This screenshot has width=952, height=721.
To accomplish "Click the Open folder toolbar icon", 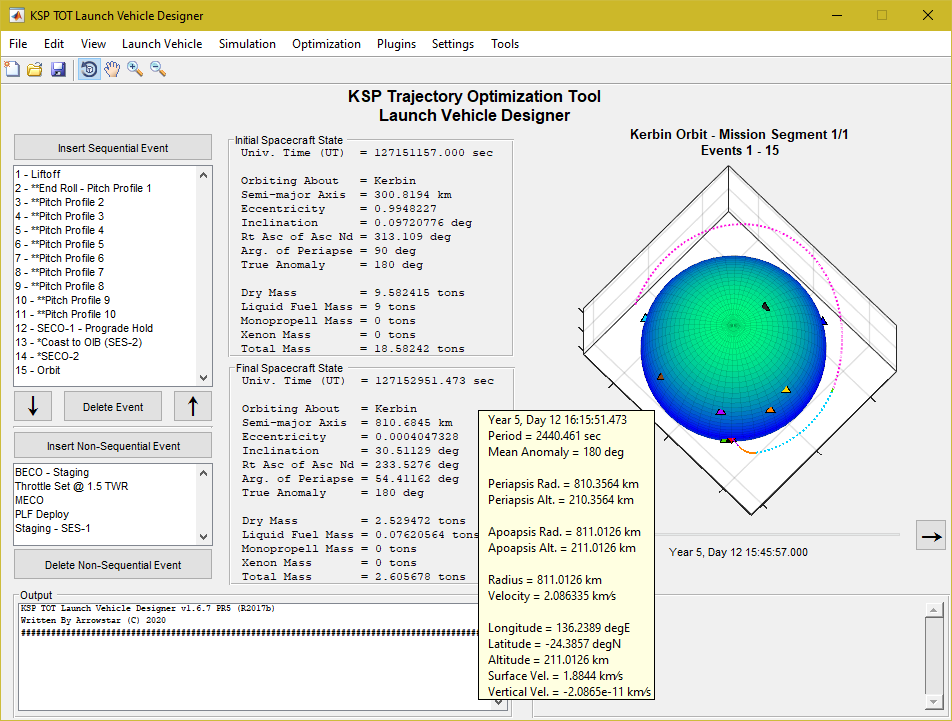I will [35, 69].
